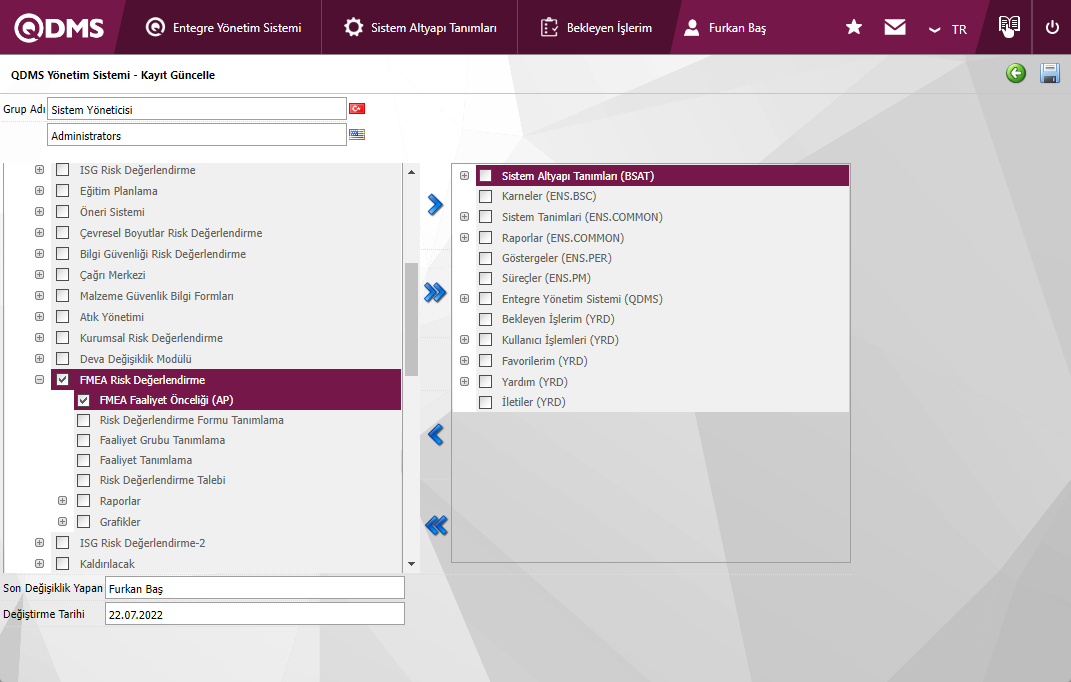
Task: Open the Bekleyen İşlerim menu
Action: pos(596,28)
